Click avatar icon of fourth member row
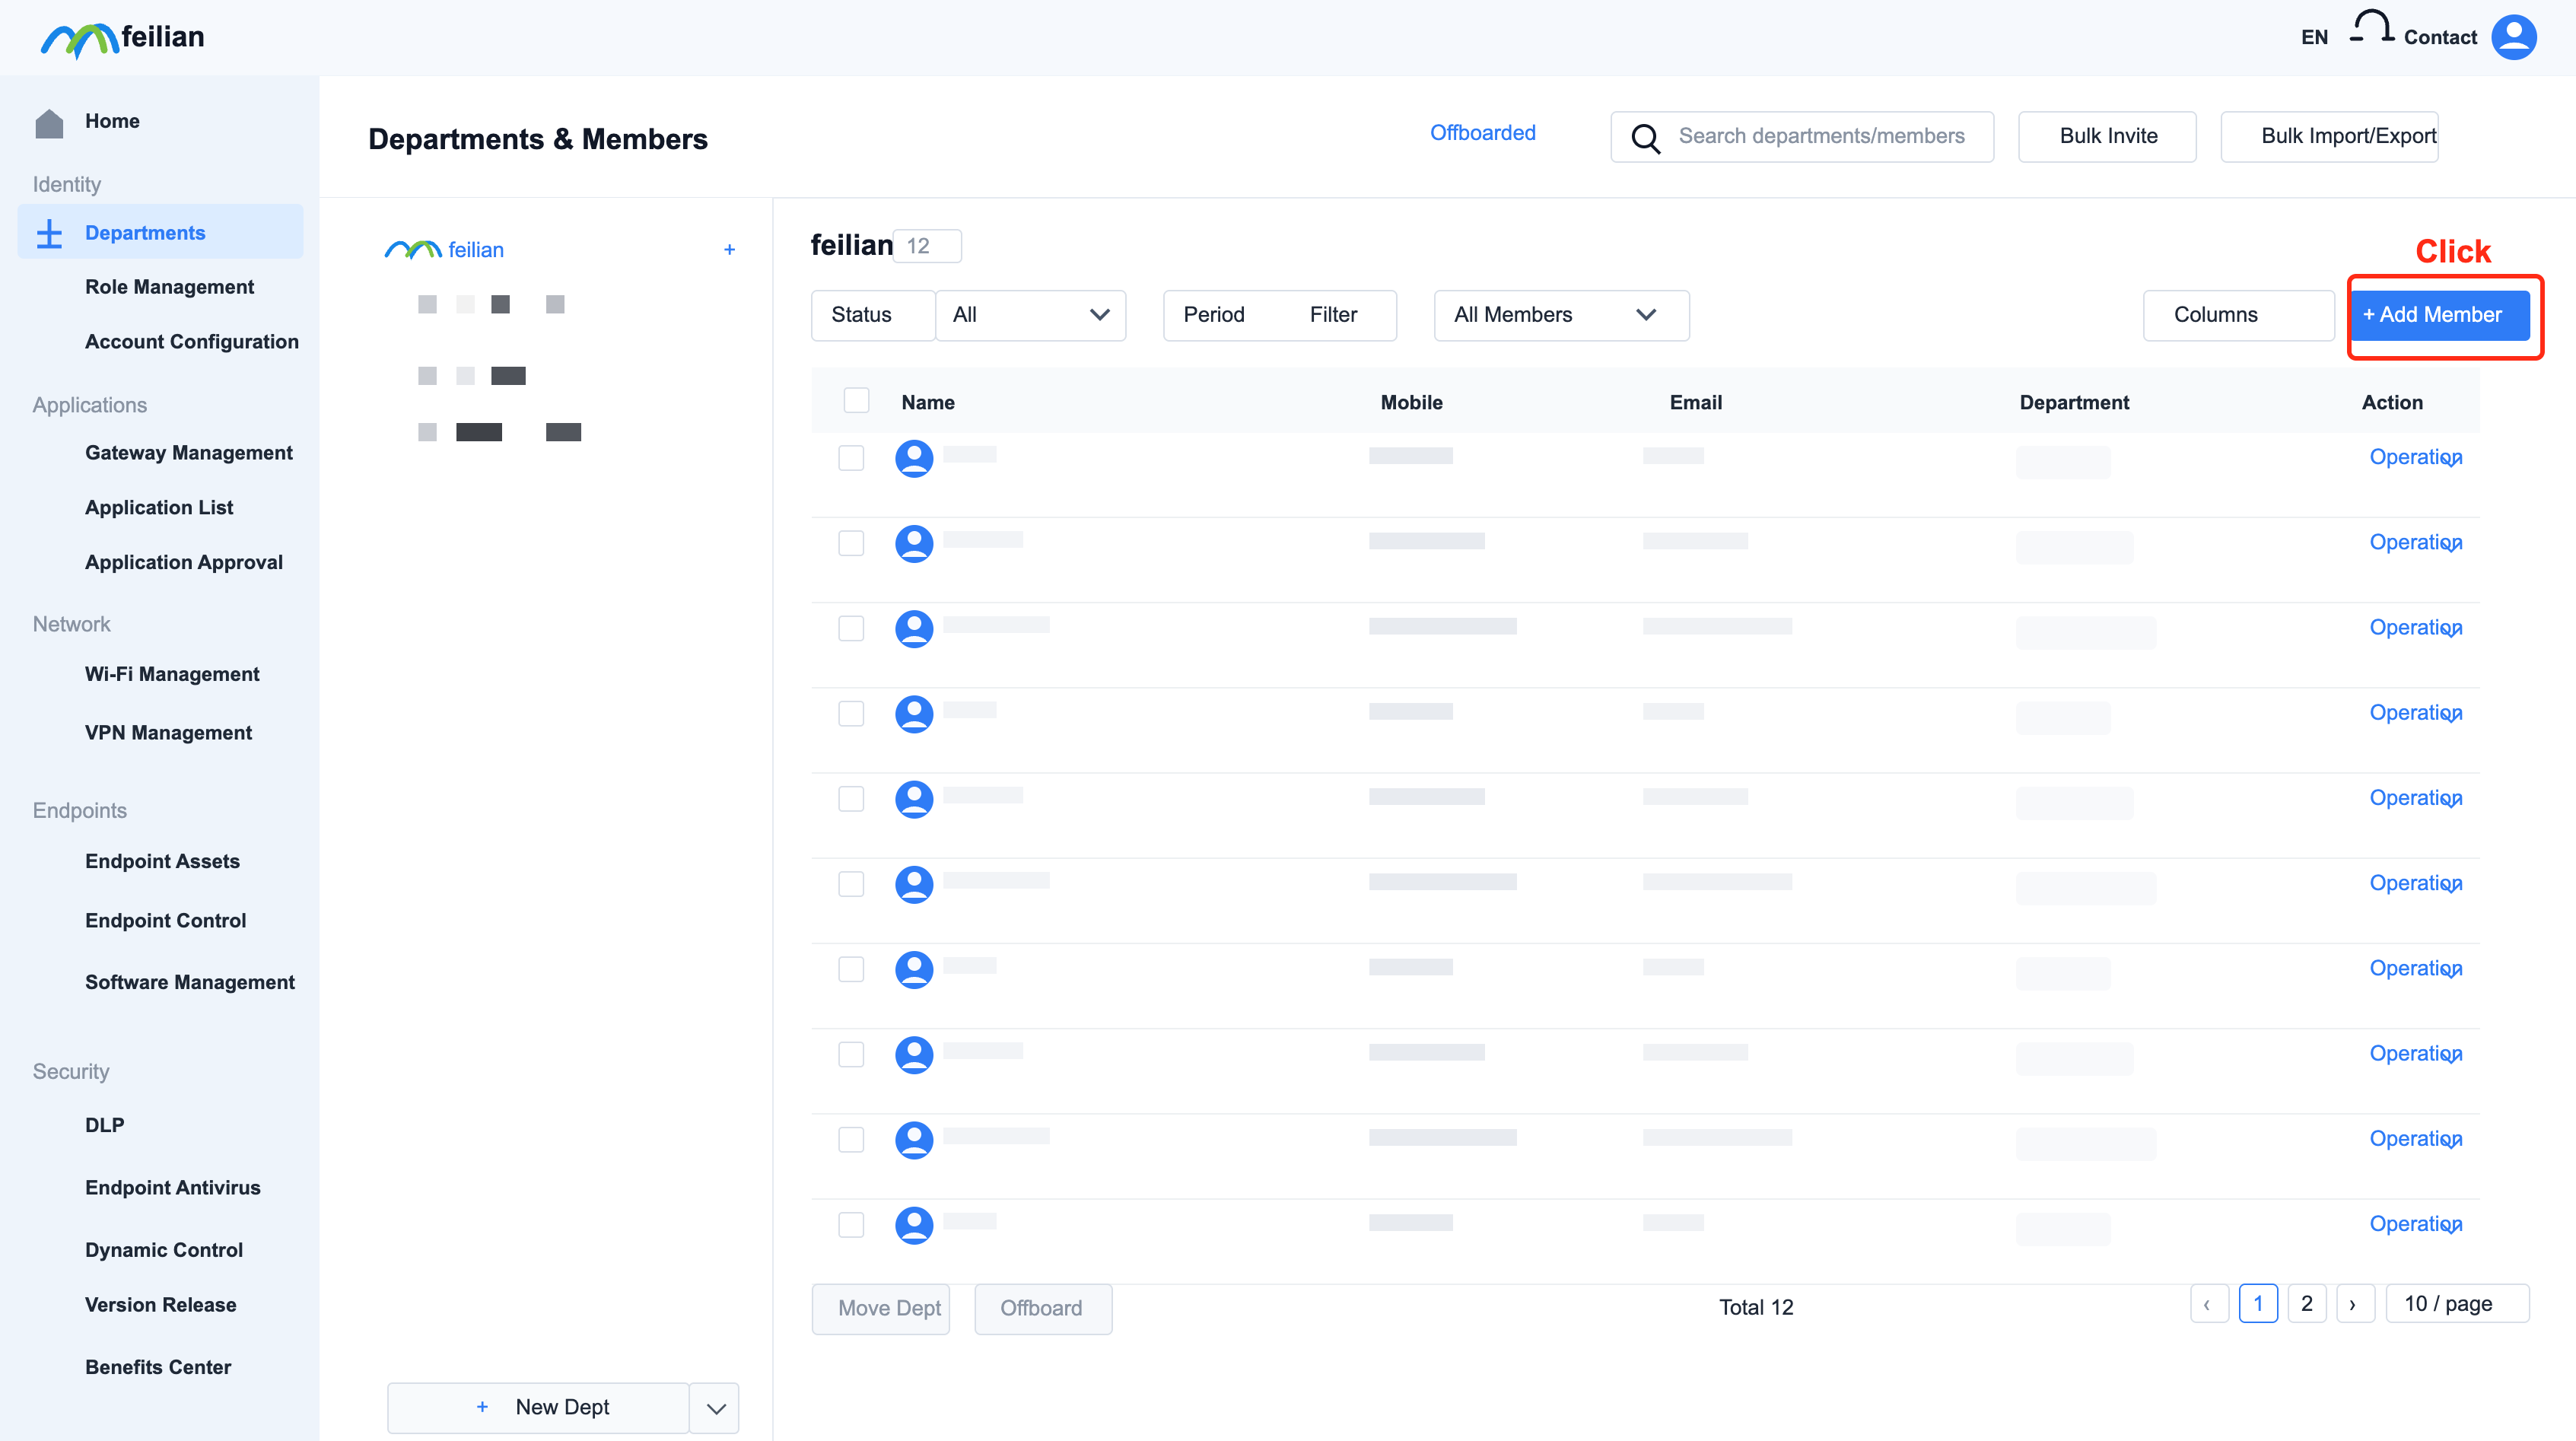The image size is (2576, 1441). pos(913,714)
